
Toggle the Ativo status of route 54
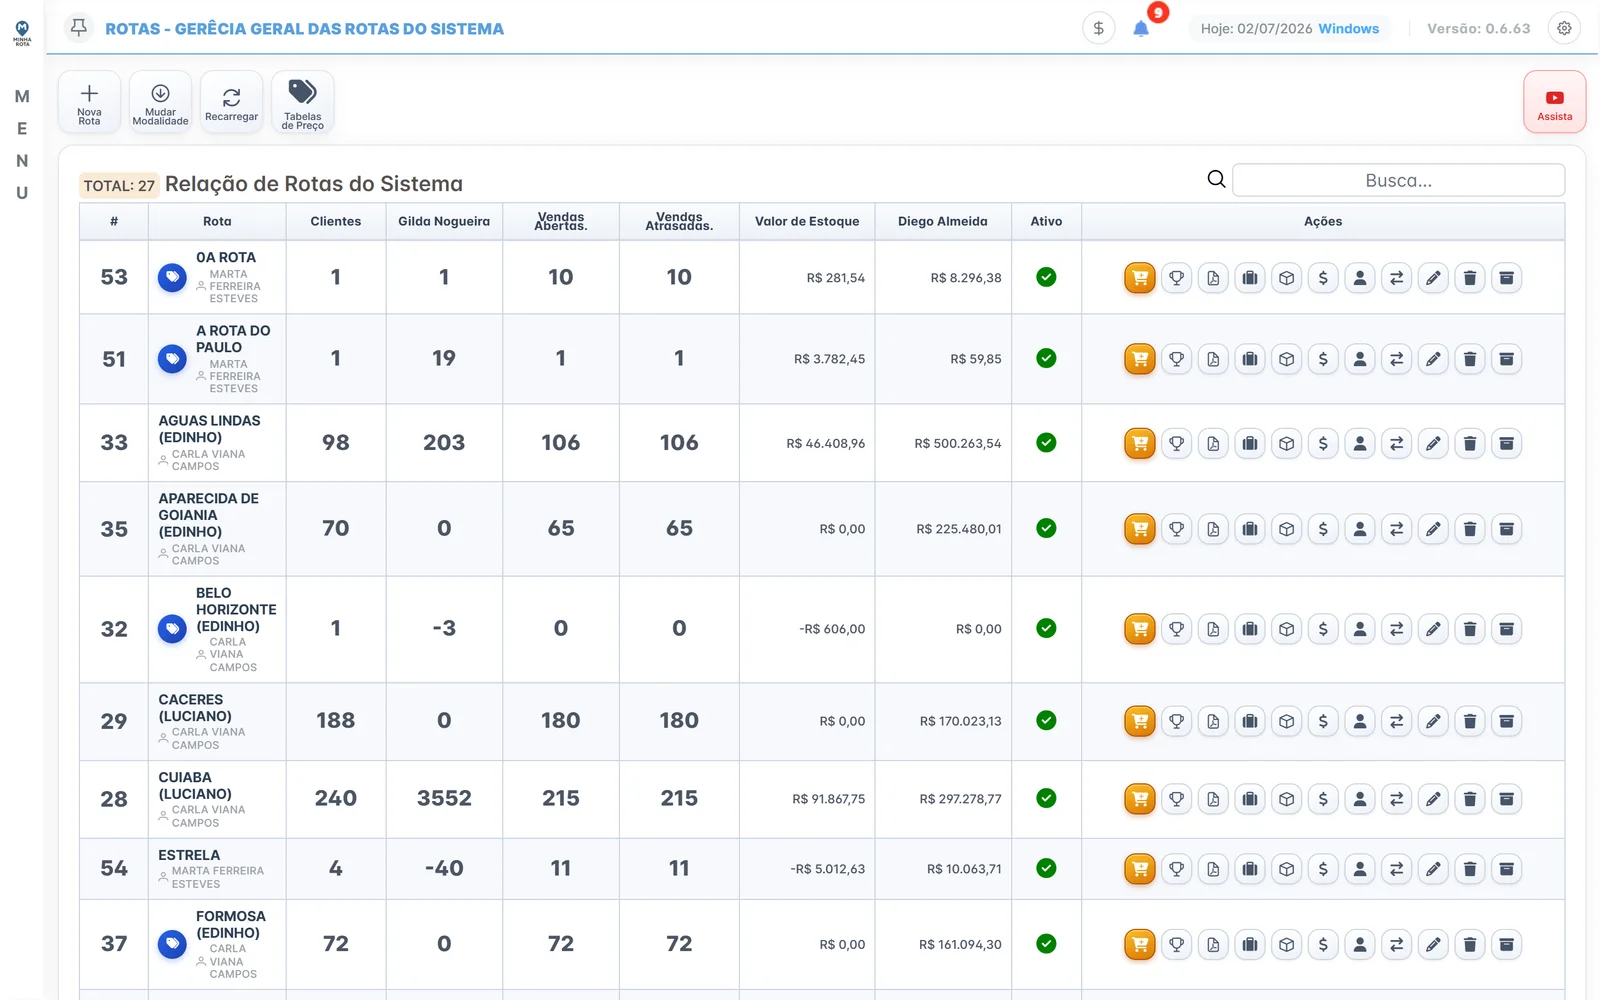pyautogui.click(x=1046, y=868)
